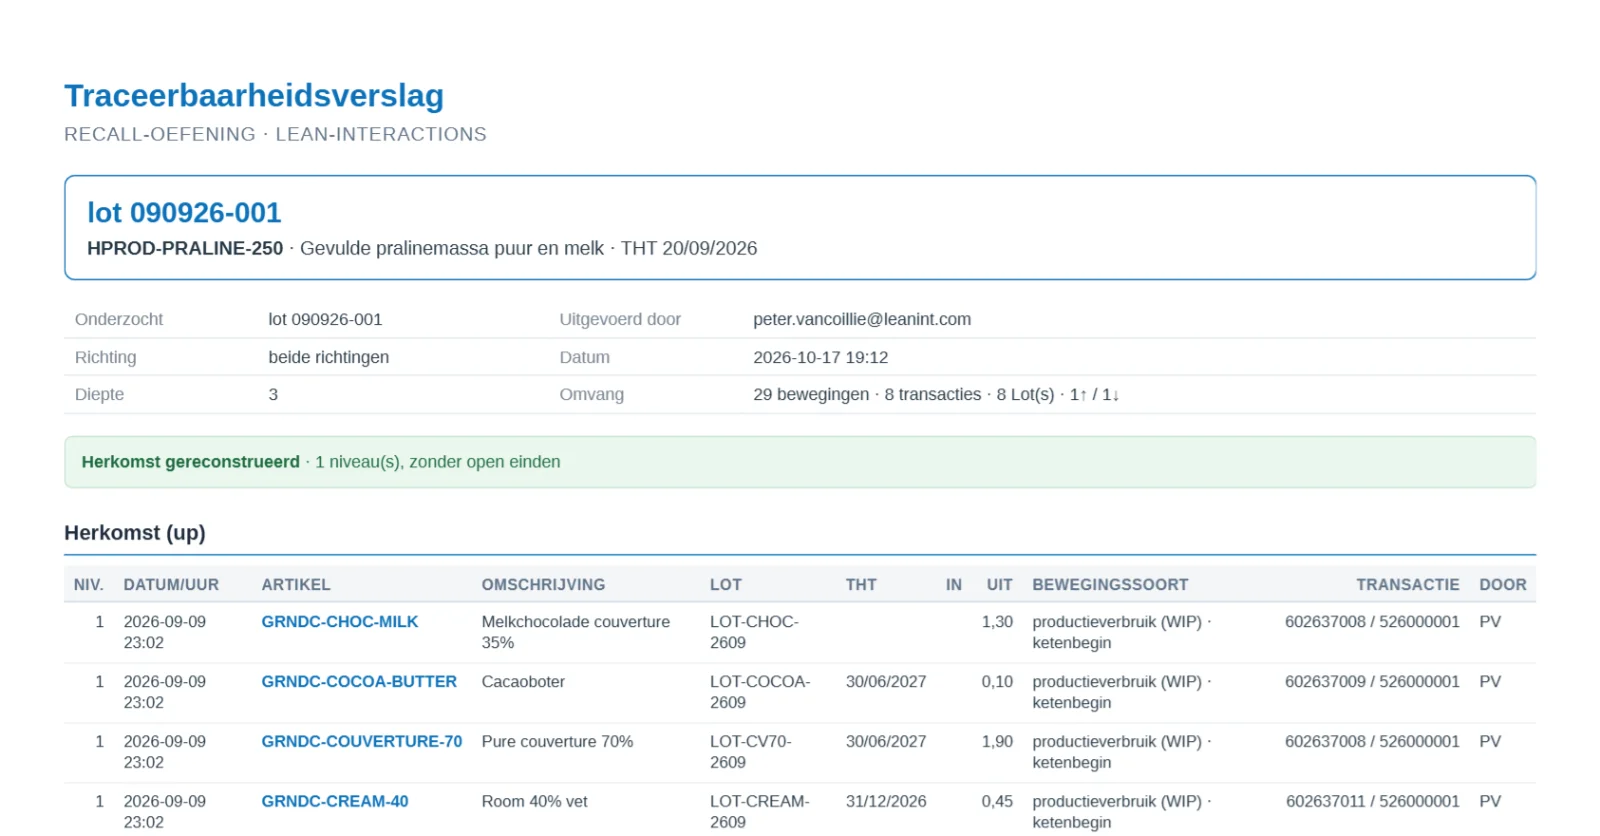1600x836 pixels.
Task: Select the LOT-COCOA-2609 lot cell
Action: click(x=760, y=692)
